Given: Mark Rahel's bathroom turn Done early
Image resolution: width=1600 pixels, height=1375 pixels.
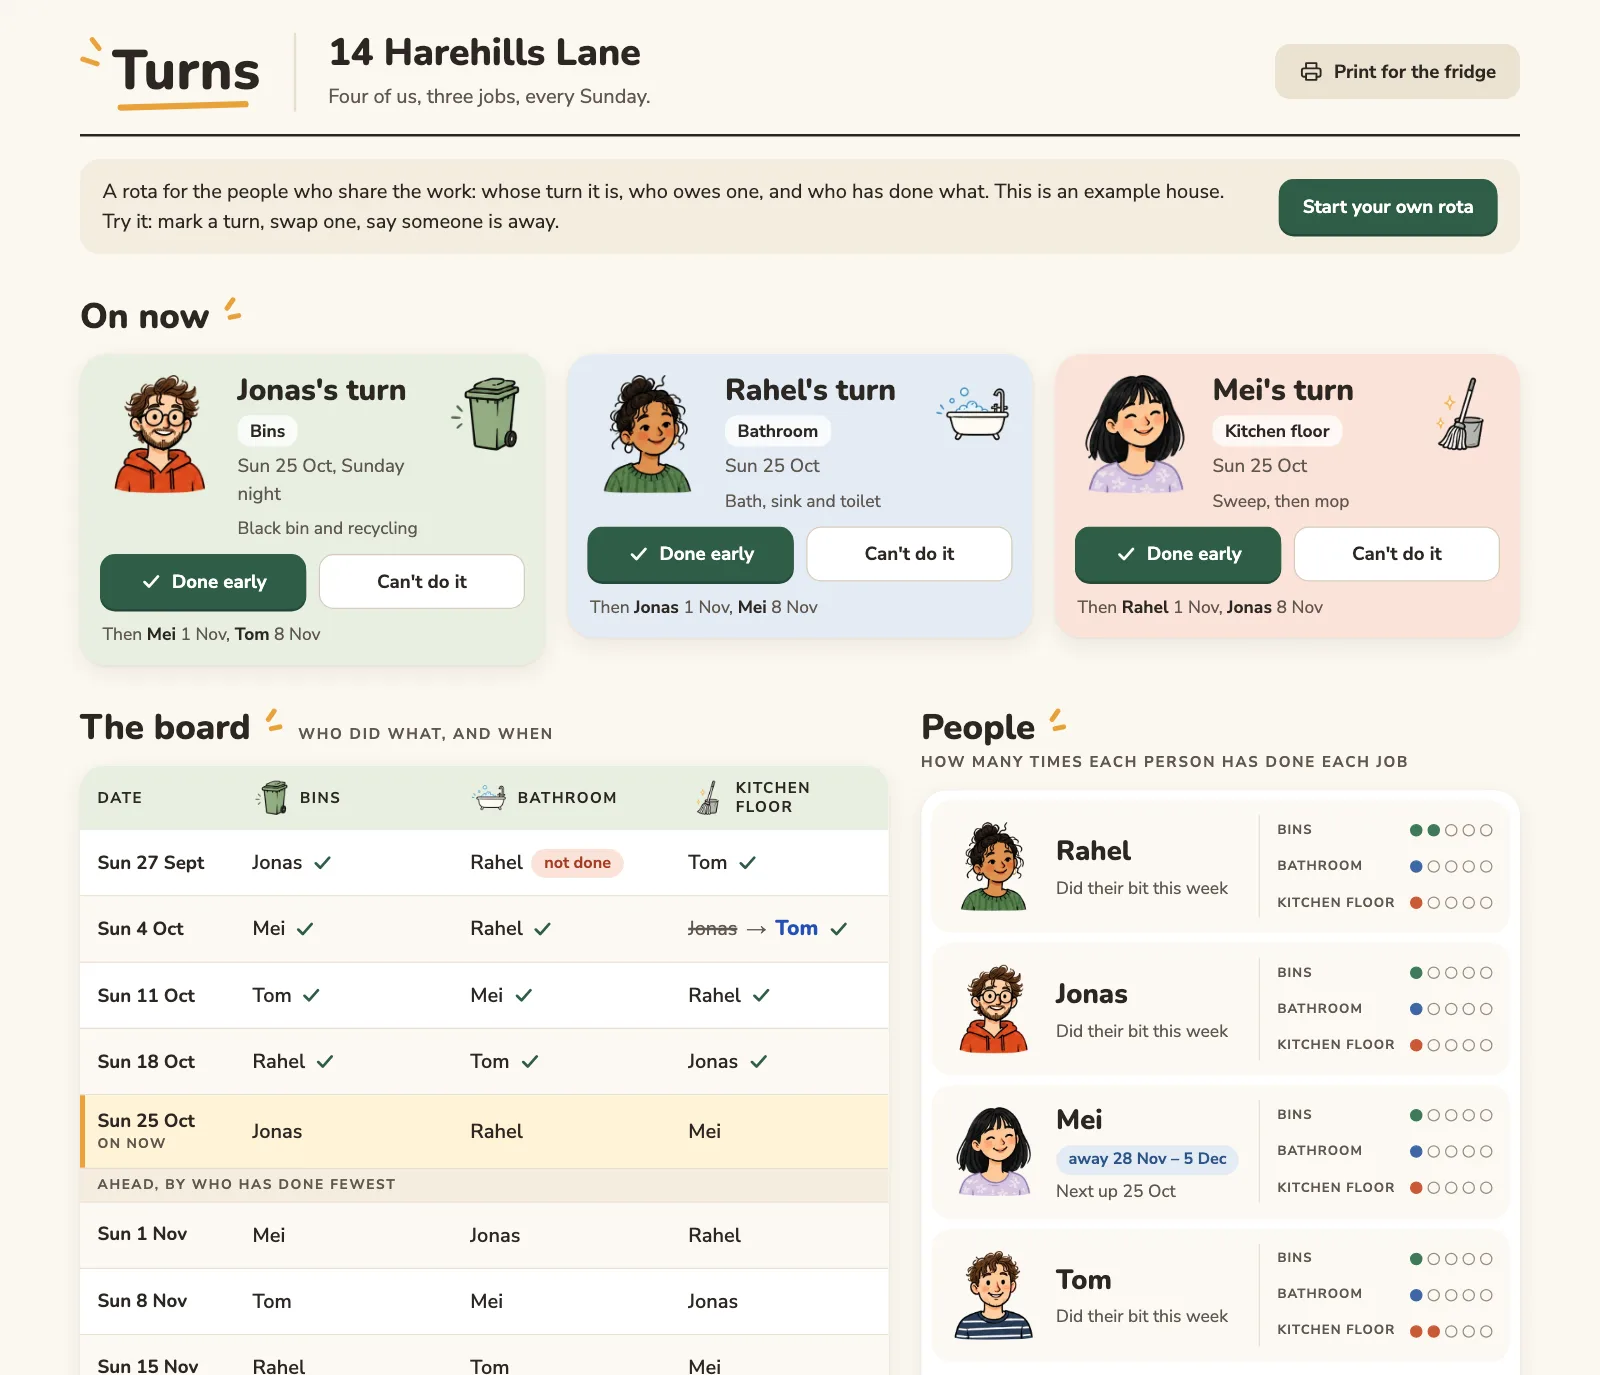Looking at the screenshot, I should (690, 554).
